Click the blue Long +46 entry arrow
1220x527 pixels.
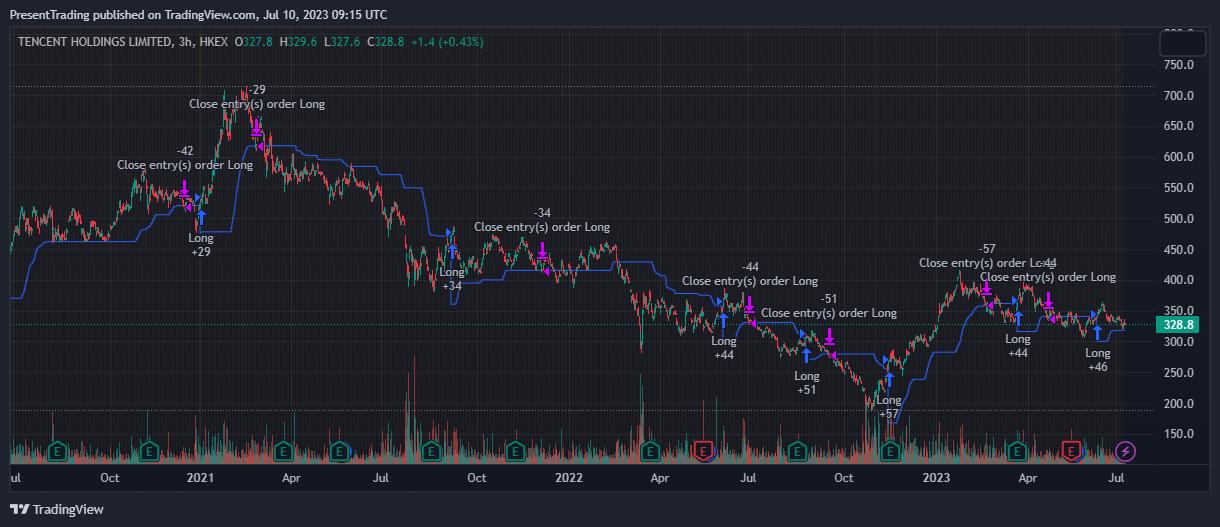[1097, 332]
